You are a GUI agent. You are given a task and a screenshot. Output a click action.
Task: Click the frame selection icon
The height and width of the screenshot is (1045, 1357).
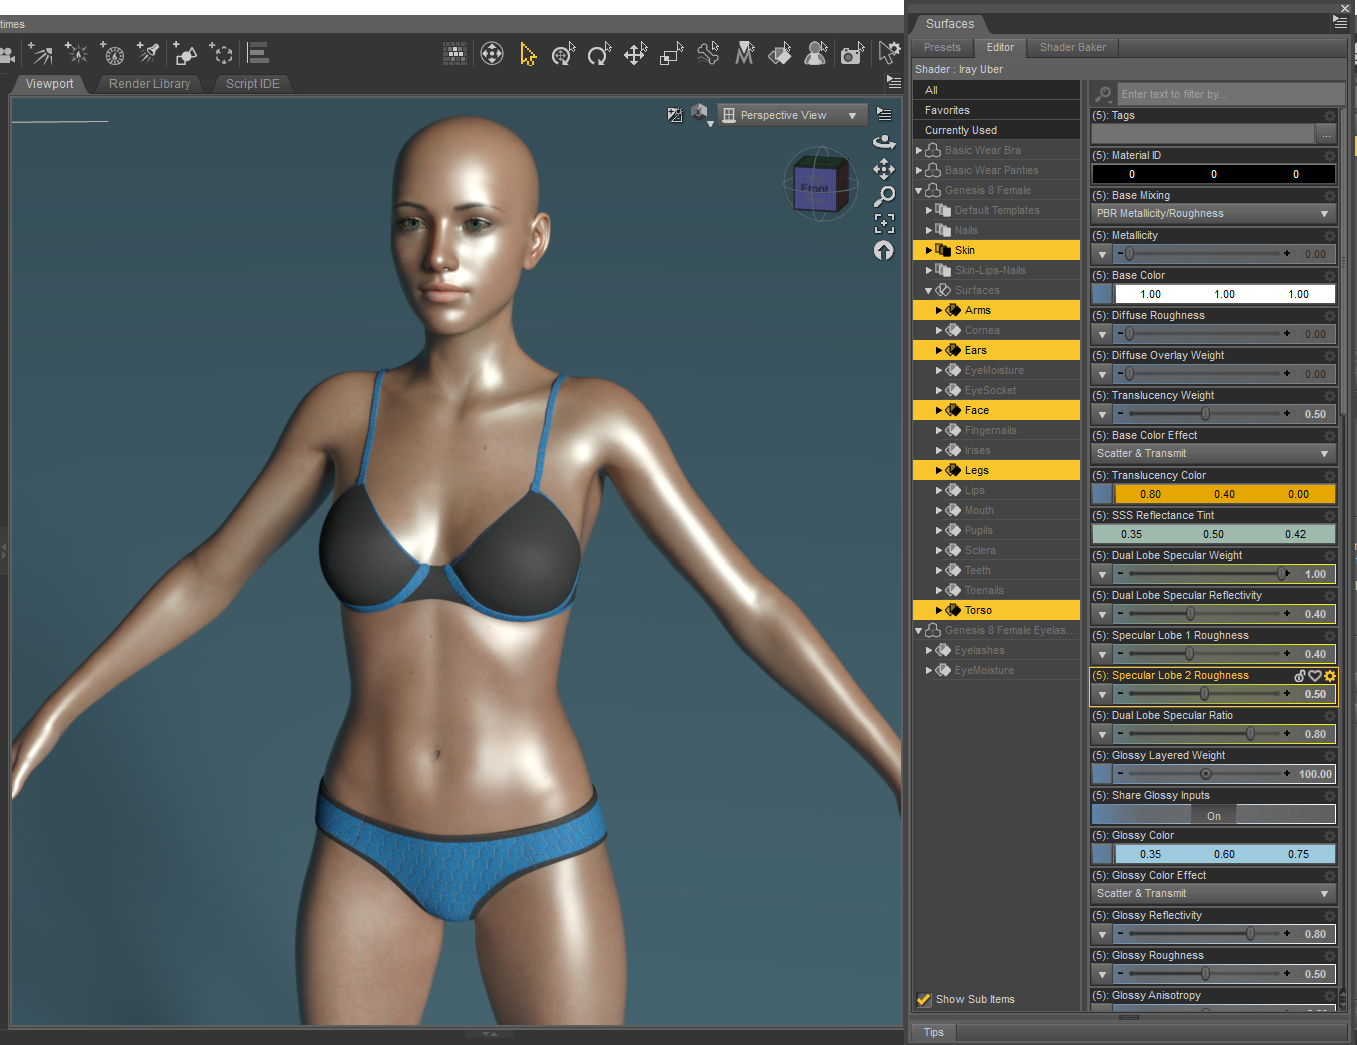(884, 223)
